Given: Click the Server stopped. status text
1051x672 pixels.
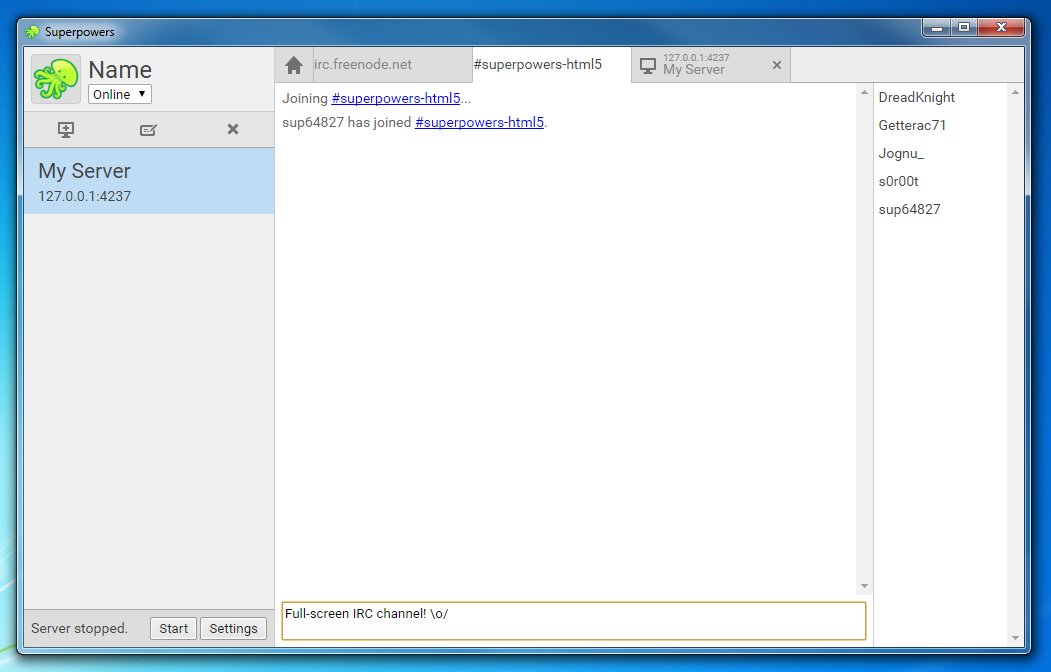Looking at the screenshot, I should (79, 628).
